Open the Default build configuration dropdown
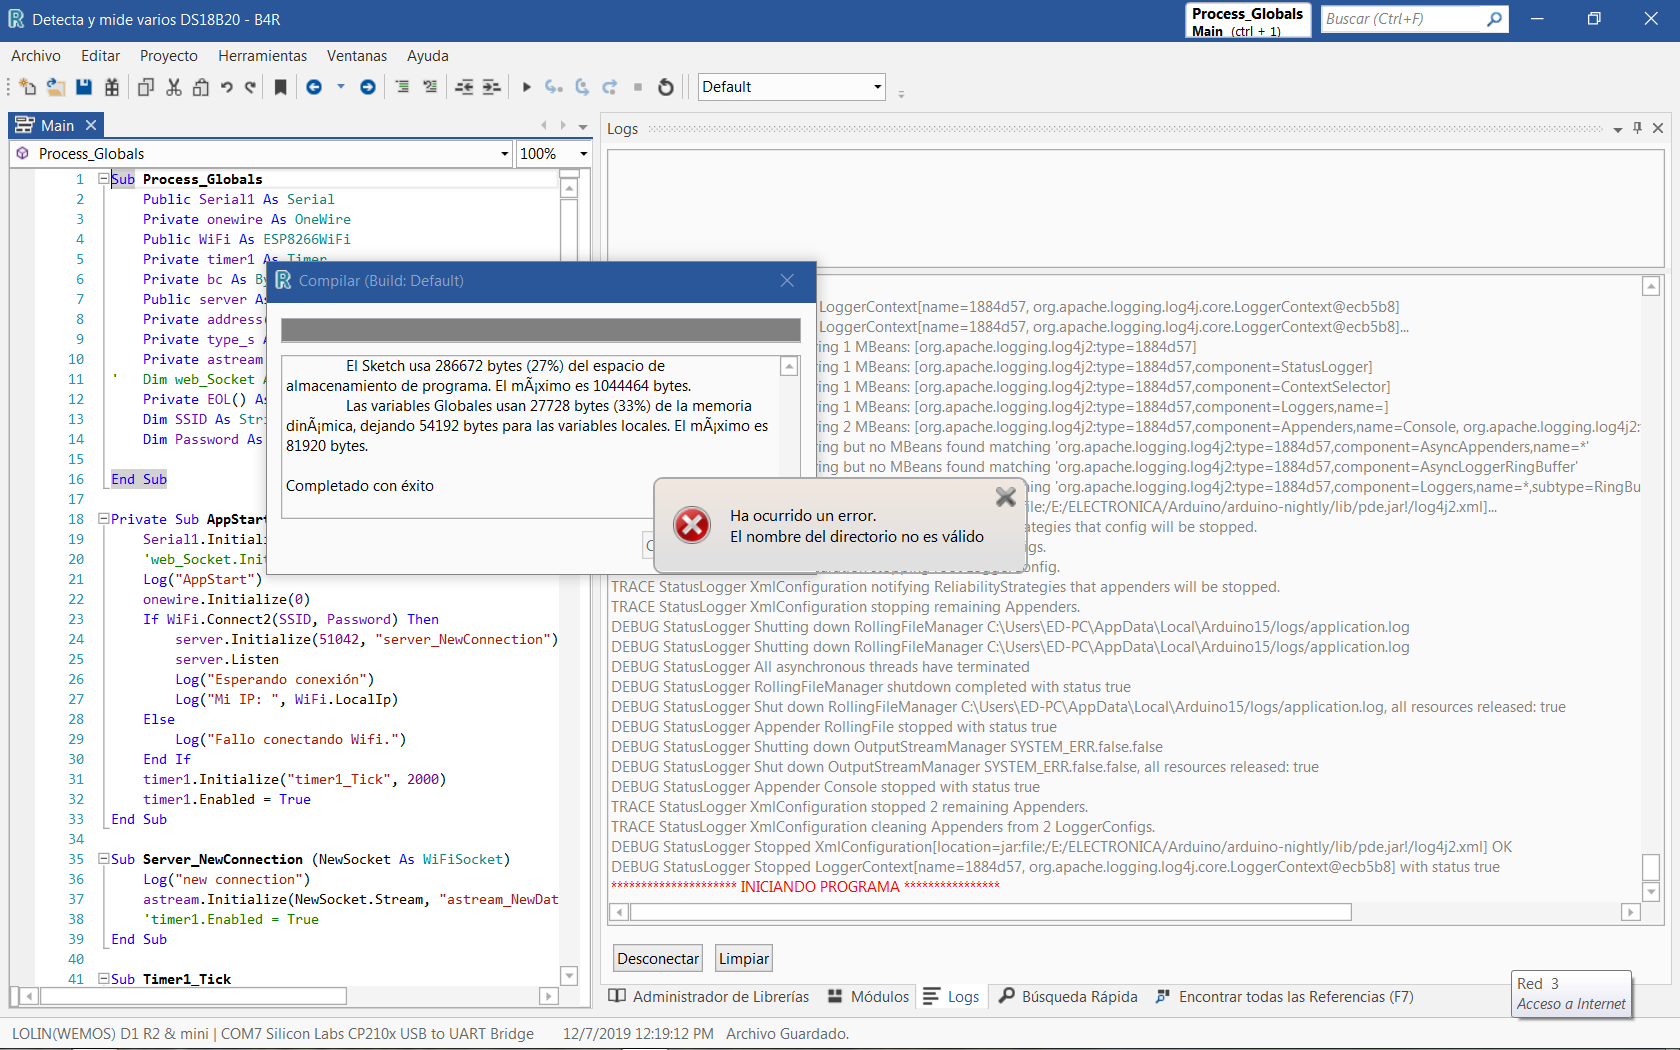The height and width of the screenshot is (1050, 1680). point(877,87)
